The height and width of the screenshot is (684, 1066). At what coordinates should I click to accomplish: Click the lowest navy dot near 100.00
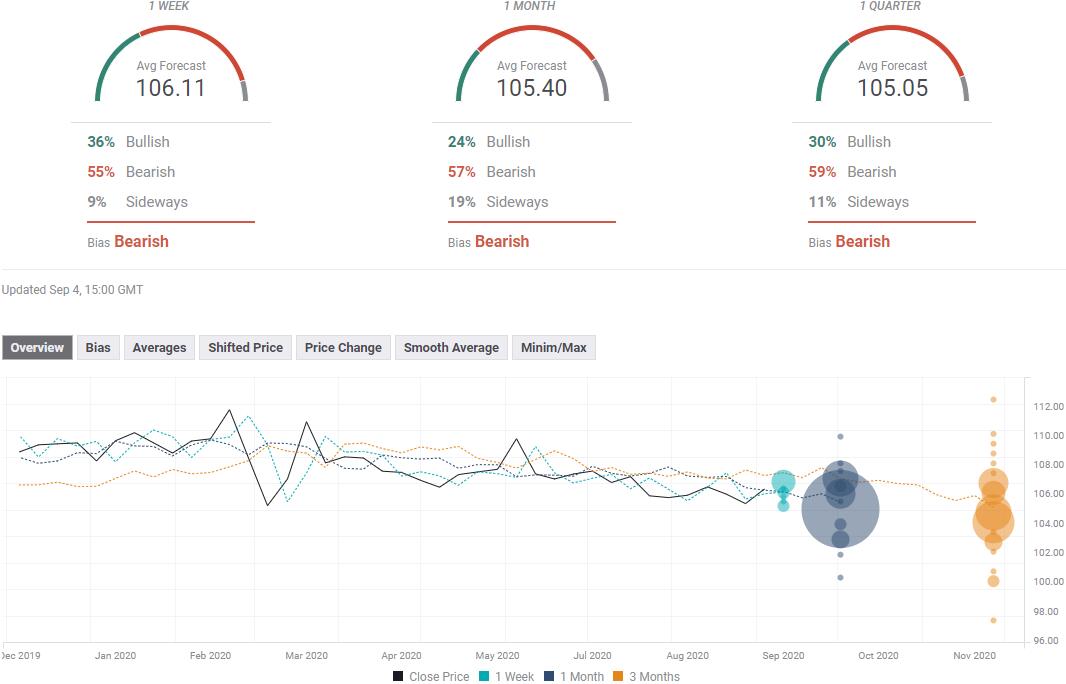[840, 577]
